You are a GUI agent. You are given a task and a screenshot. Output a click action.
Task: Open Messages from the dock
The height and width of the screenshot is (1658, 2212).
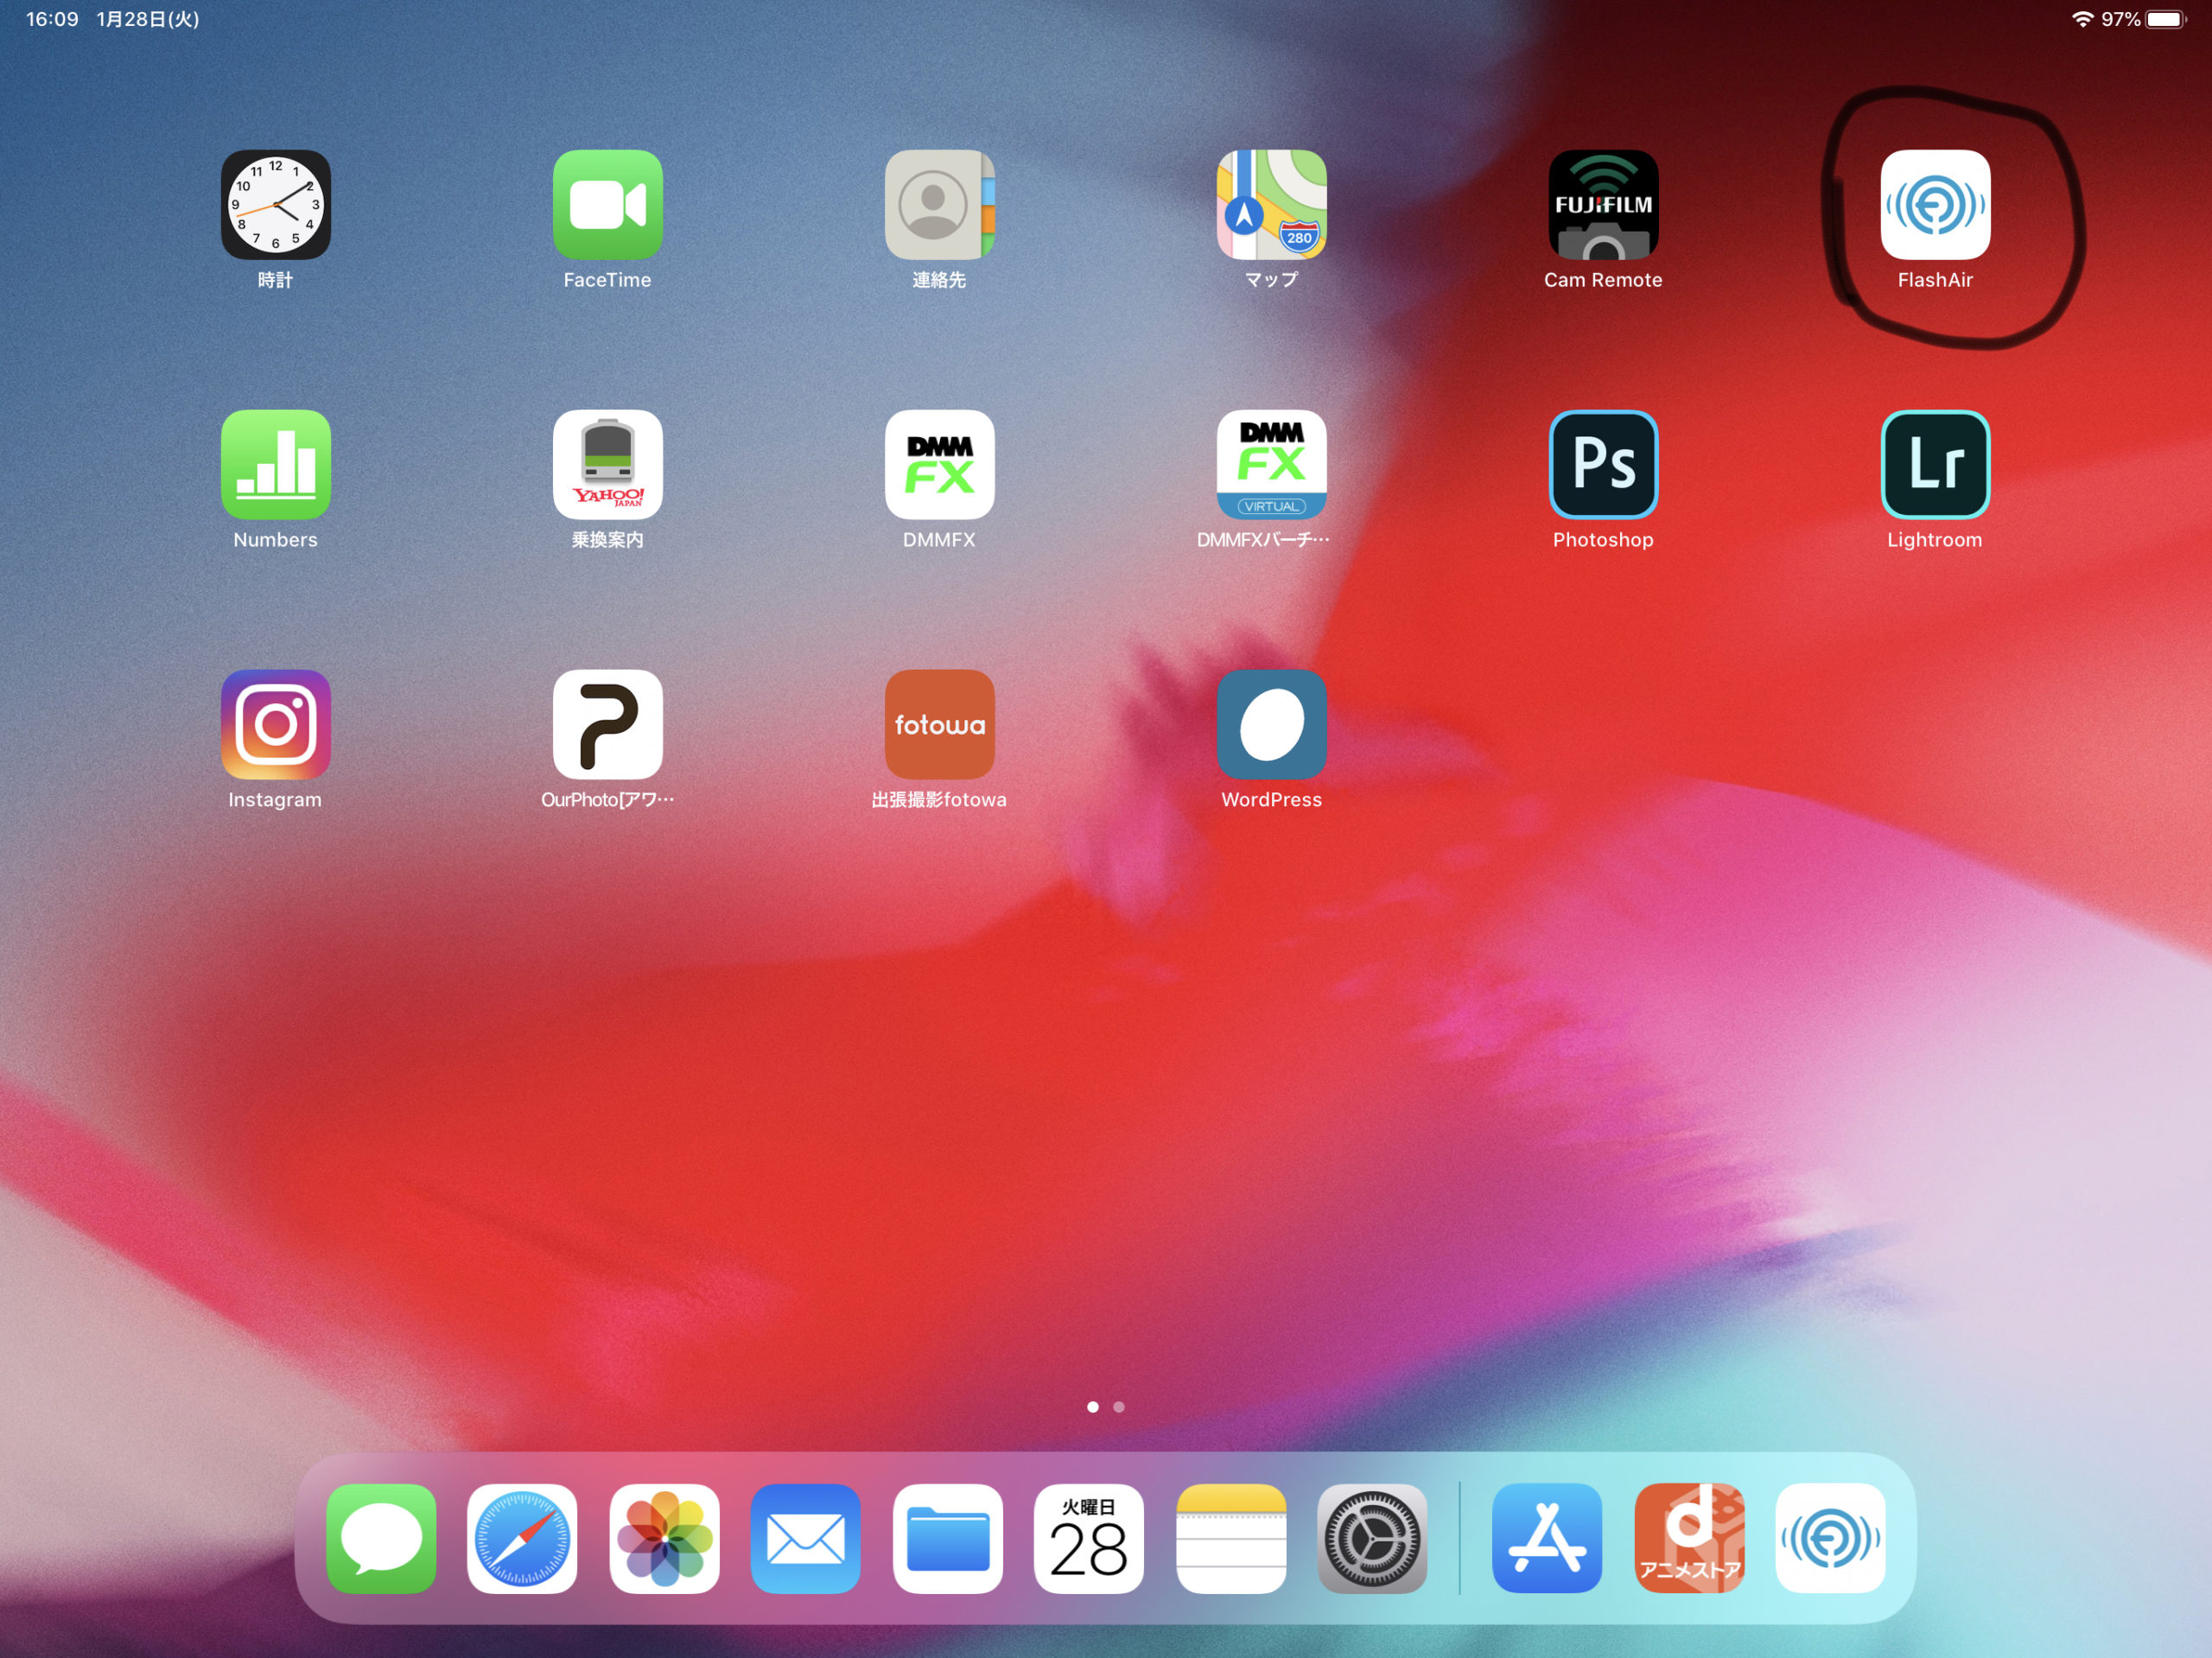pos(381,1539)
